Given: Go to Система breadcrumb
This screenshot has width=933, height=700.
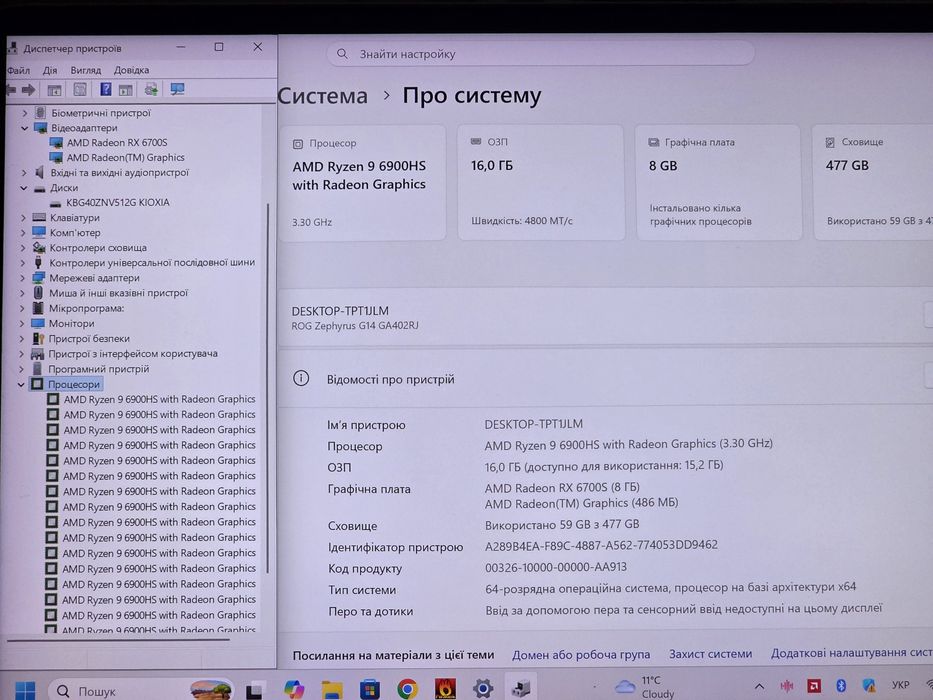Looking at the screenshot, I should 323,96.
